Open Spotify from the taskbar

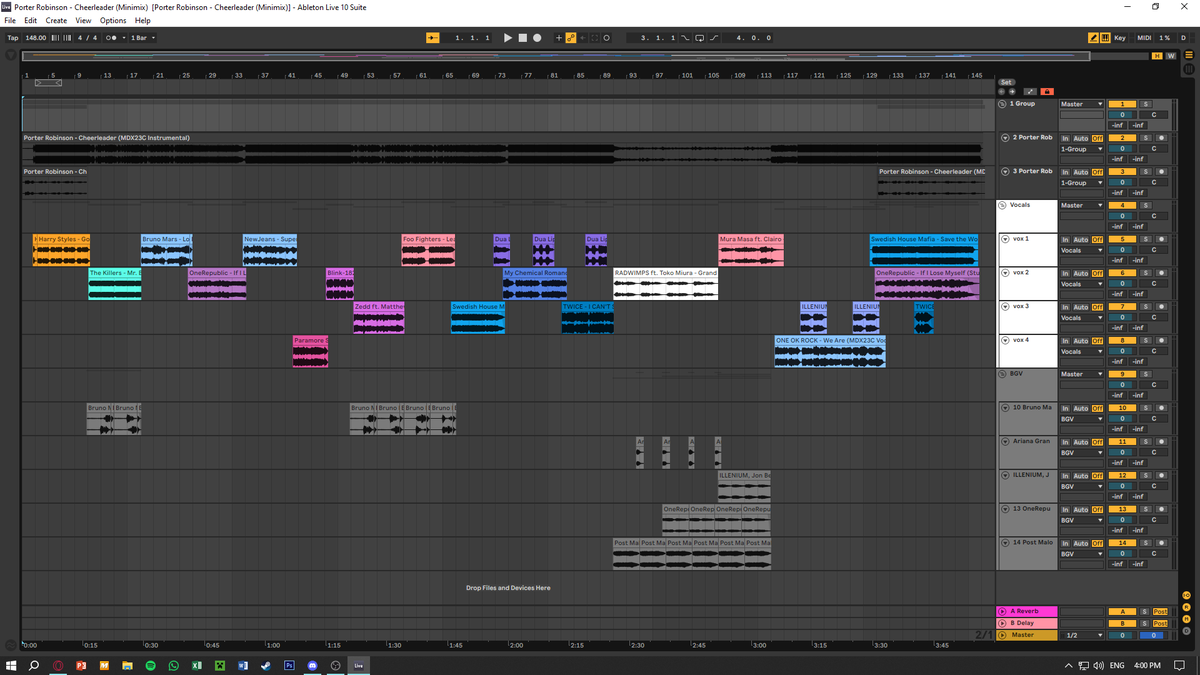pyautogui.click(x=151, y=665)
